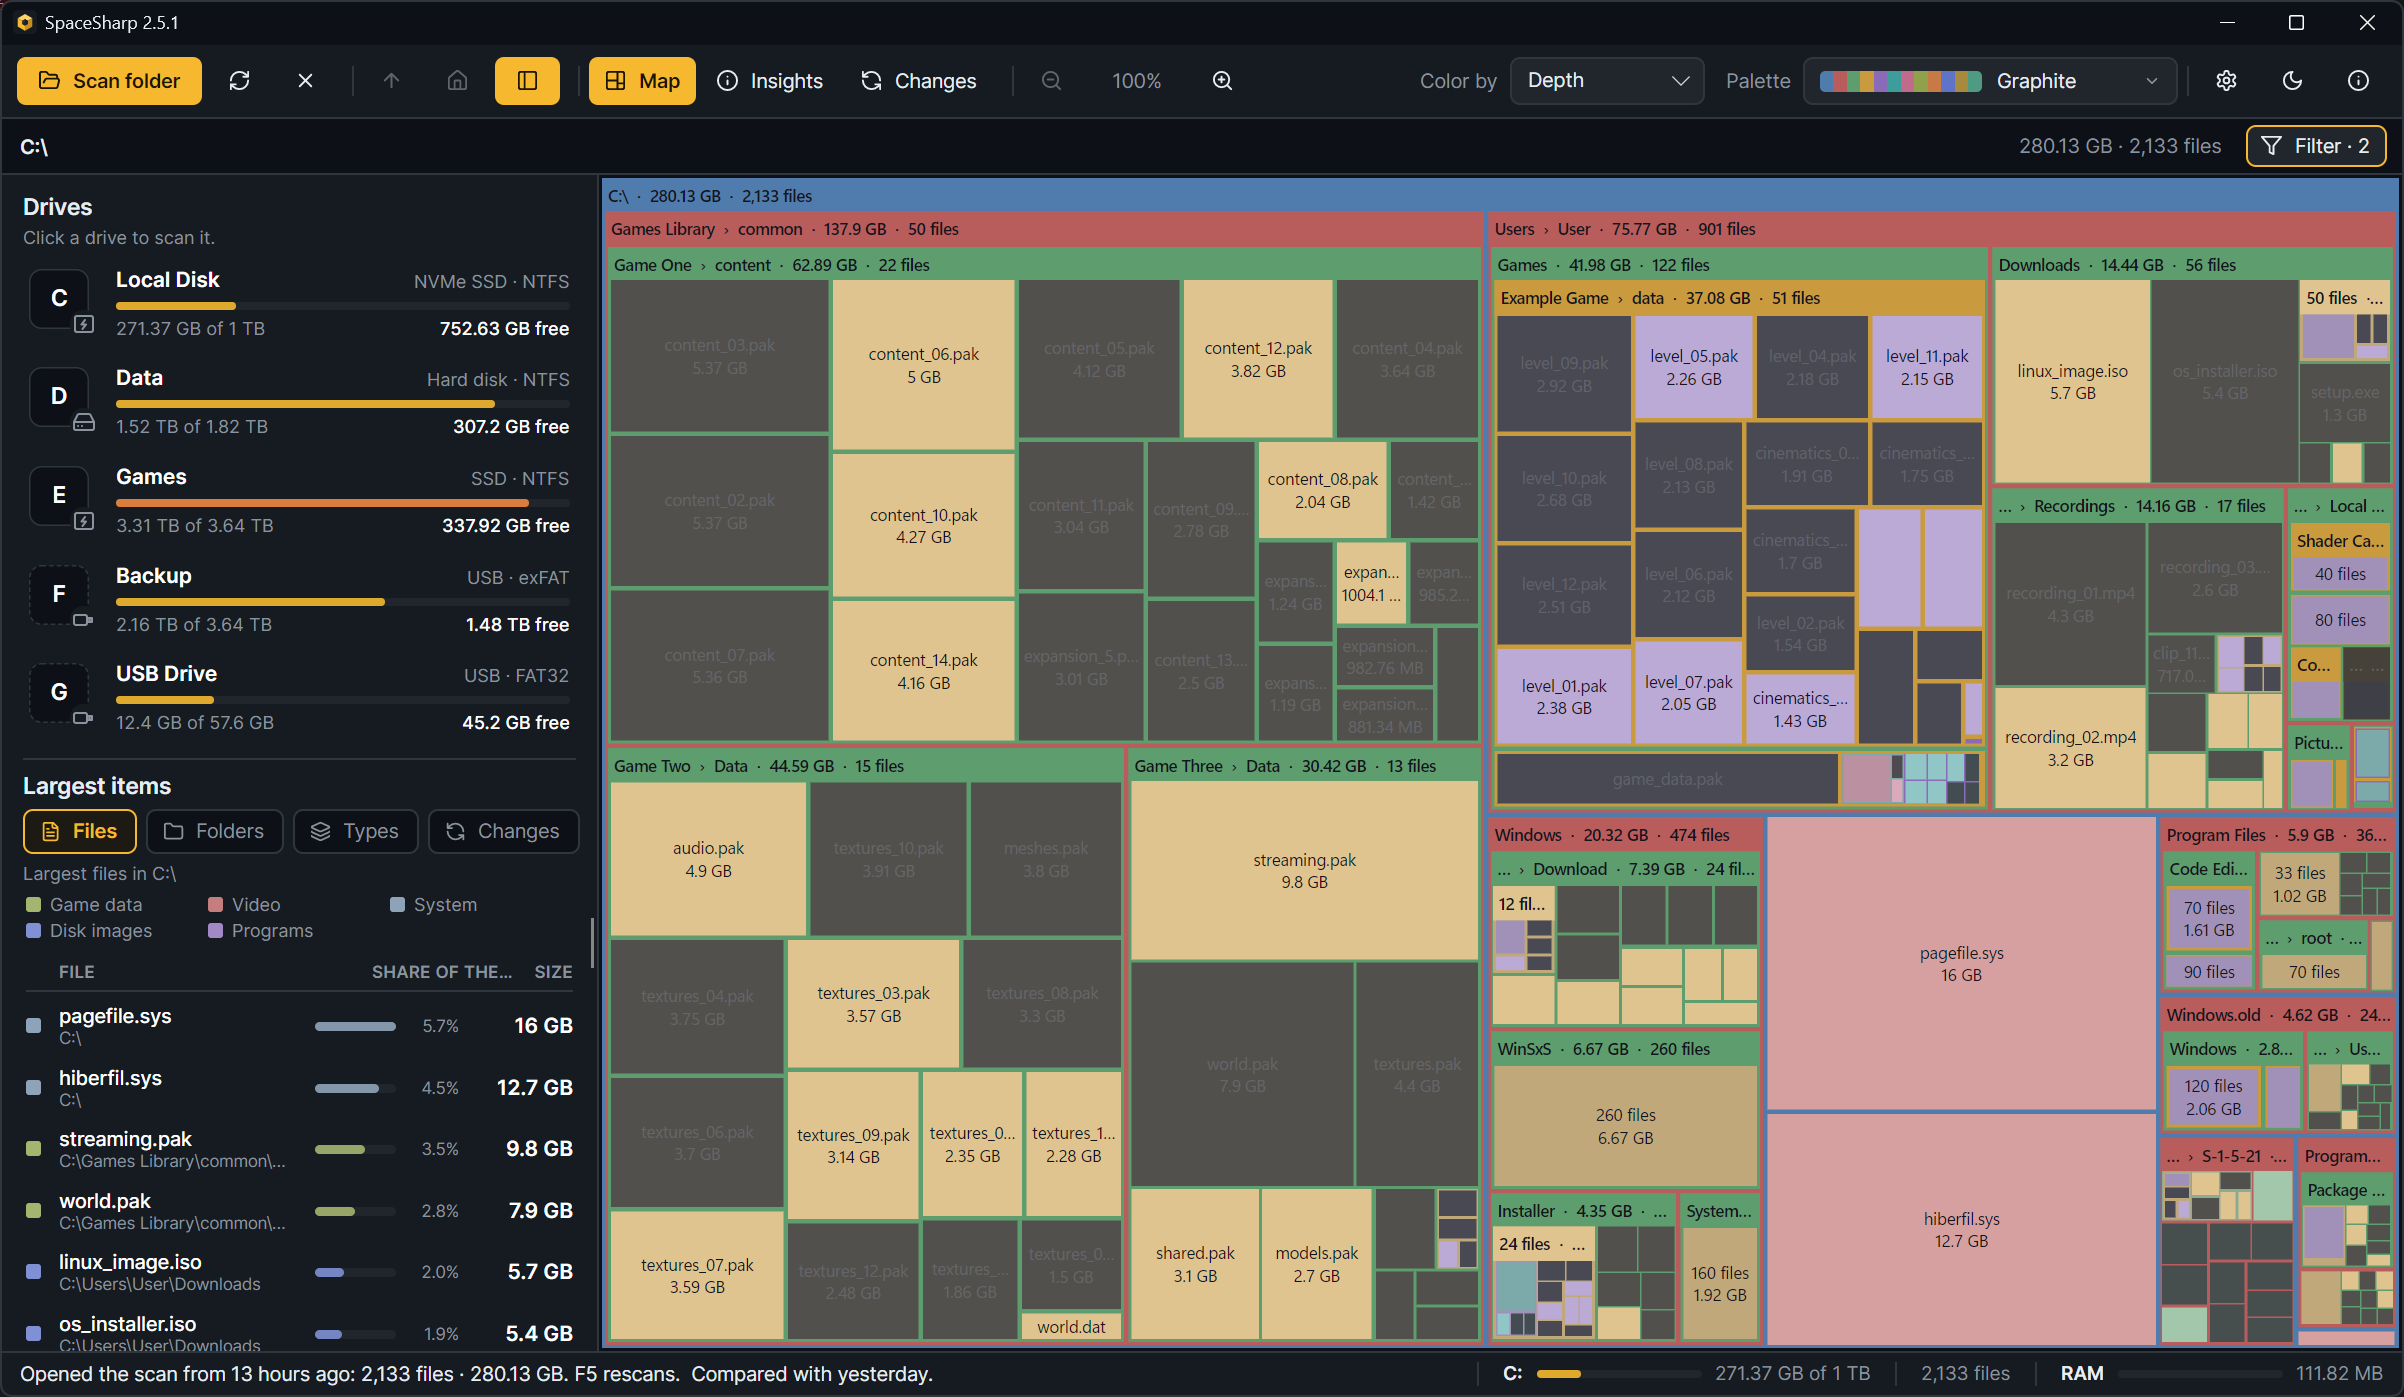2404x1397 pixels.
Task: Select drive G USB Drive icon tile
Action: (60, 693)
